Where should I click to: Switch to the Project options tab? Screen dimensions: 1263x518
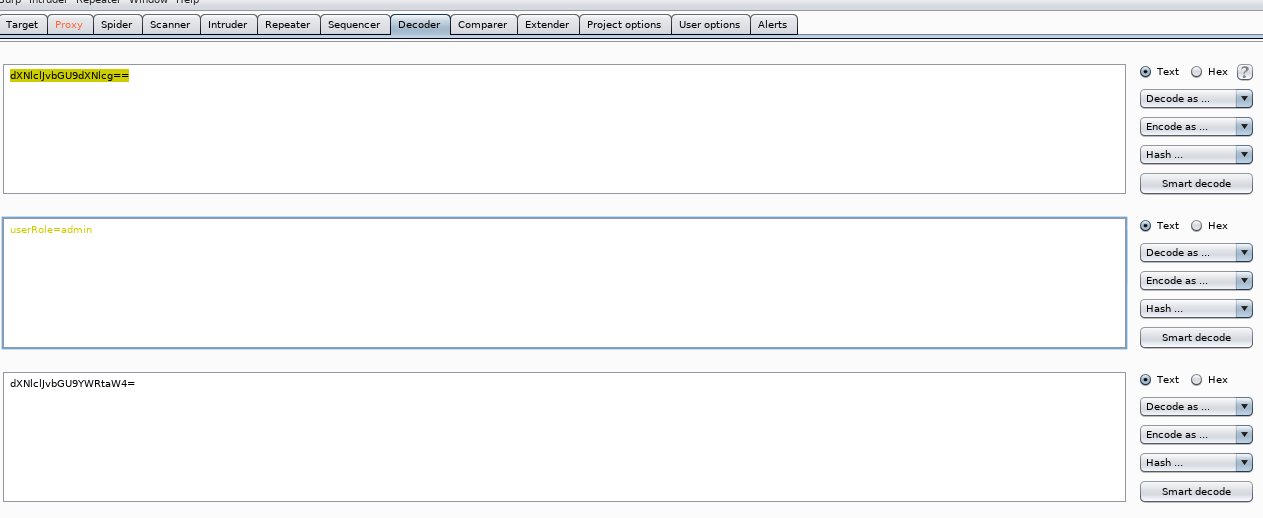(624, 25)
